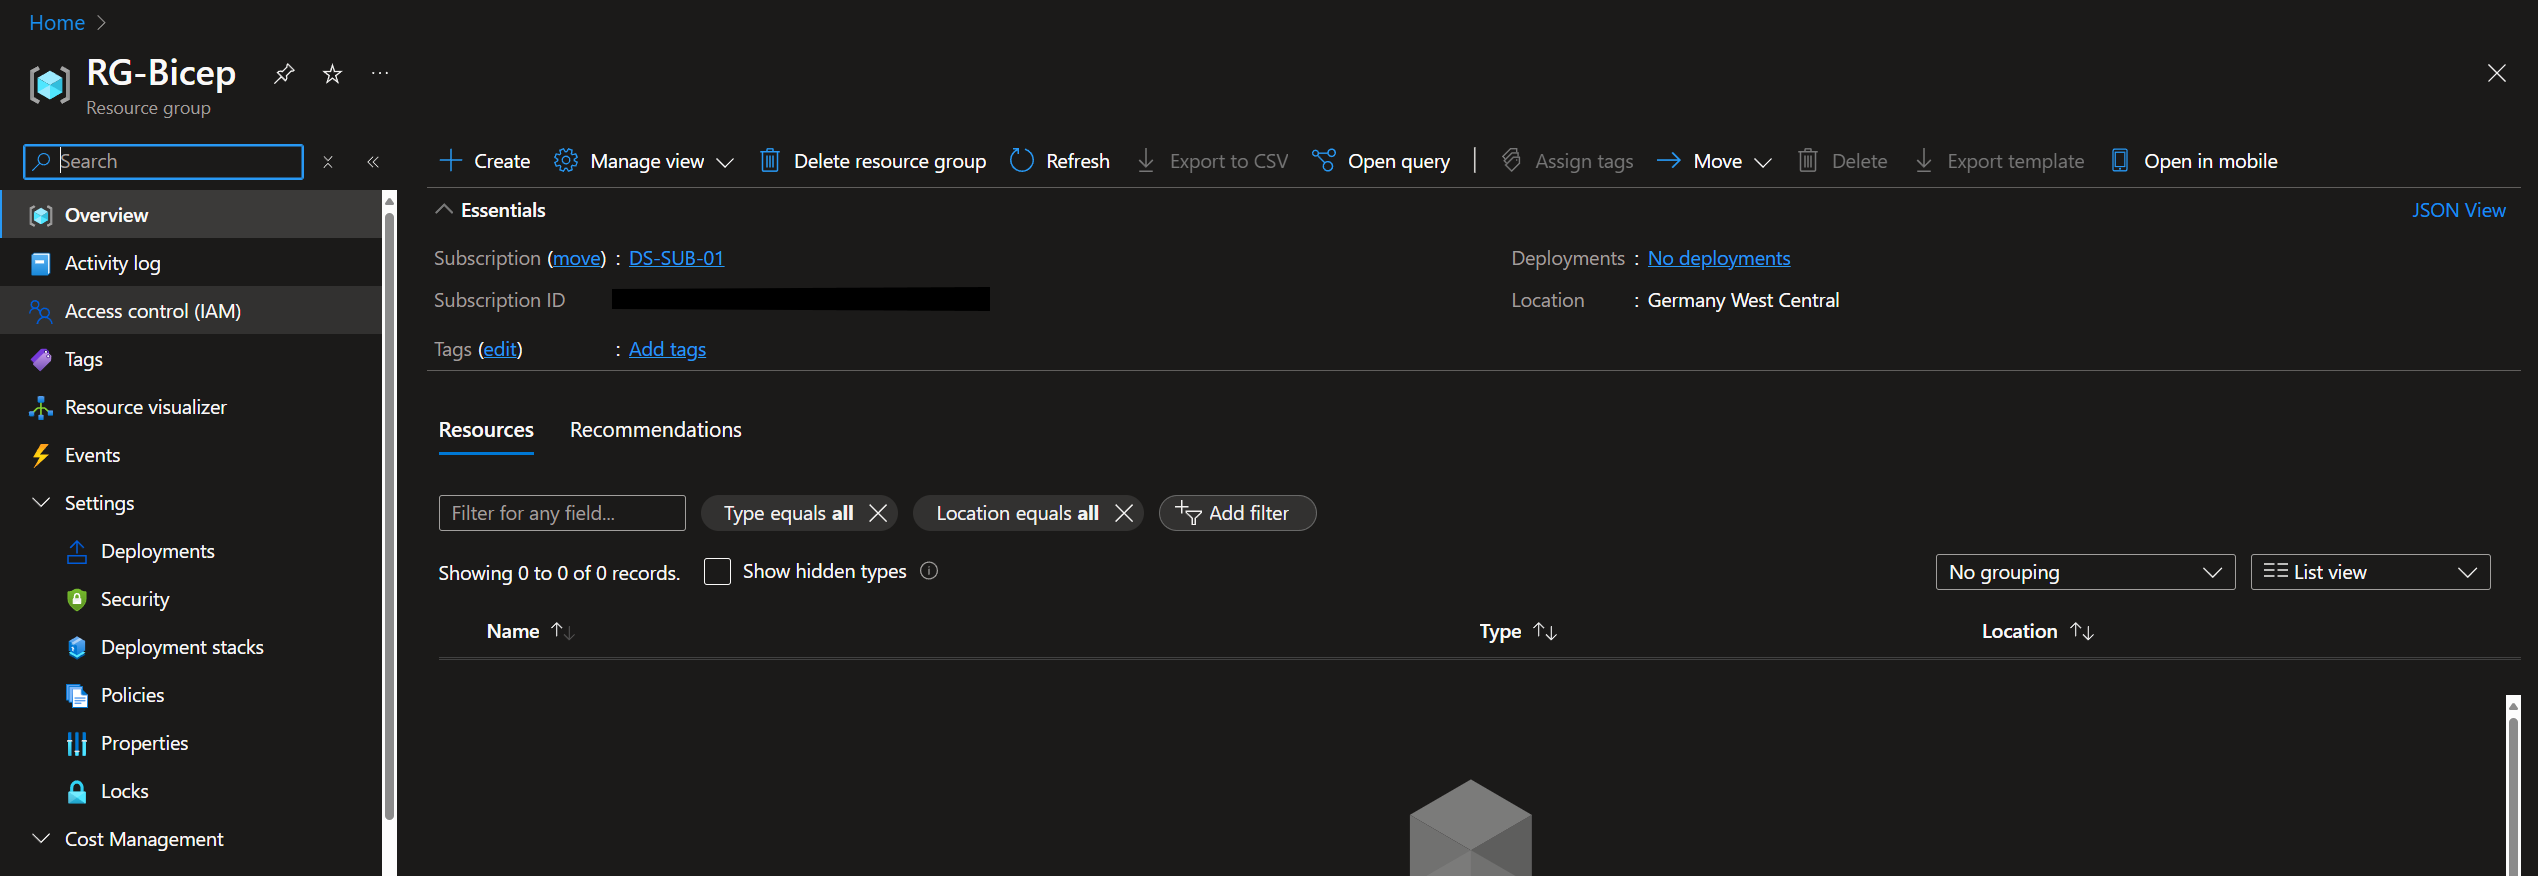Remove the Type equals all filter
Viewport: 2538px width, 876px height.
(878, 513)
